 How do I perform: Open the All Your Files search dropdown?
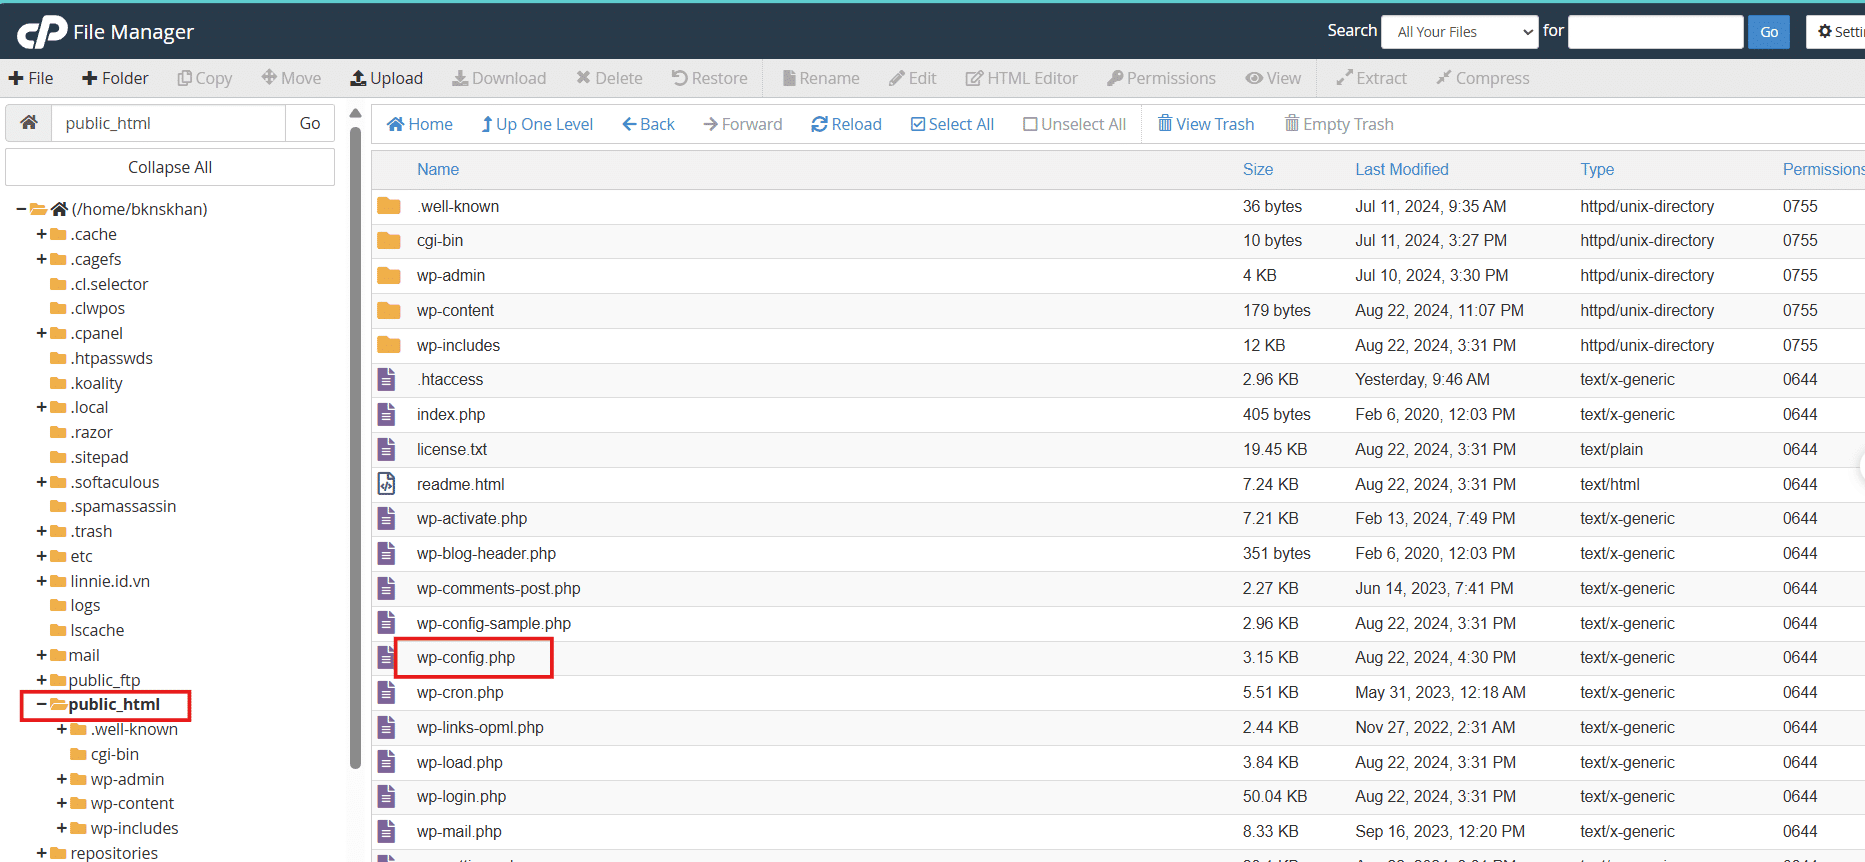(1459, 32)
